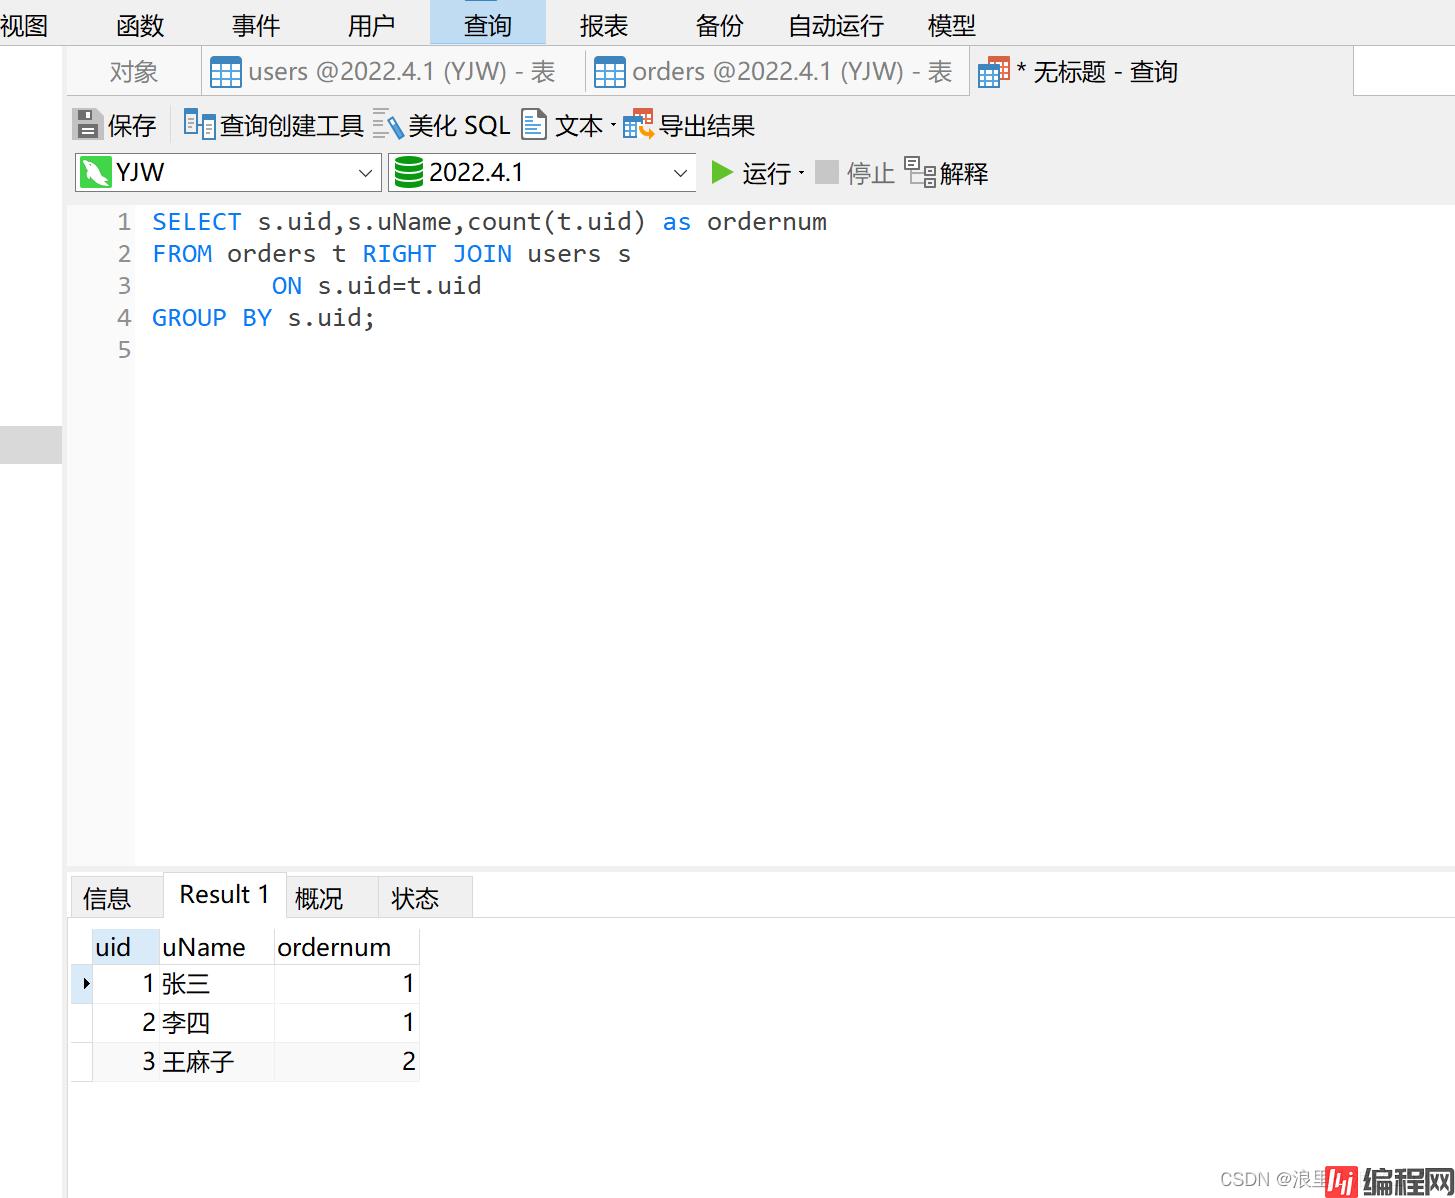Image resolution: width=1455 pixels, height=1198 pixels.
Task: Click the users table tab icon
Action: (x=226, y=72)
